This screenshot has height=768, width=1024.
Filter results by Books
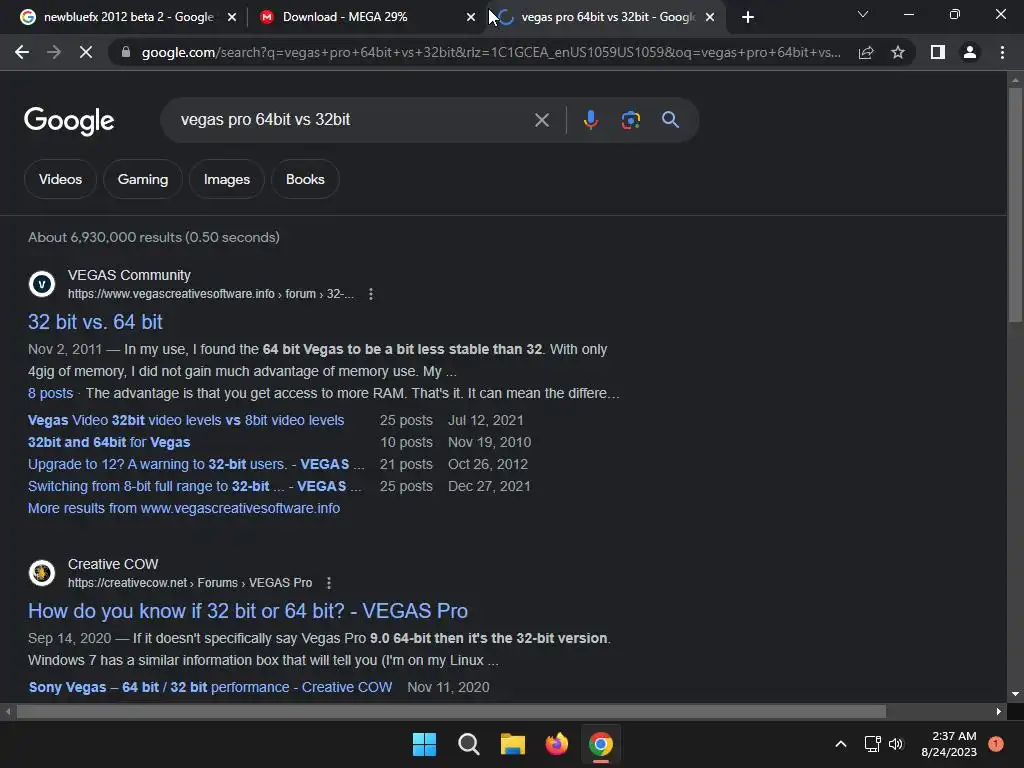pyautogui.click(x=305, y=179)
